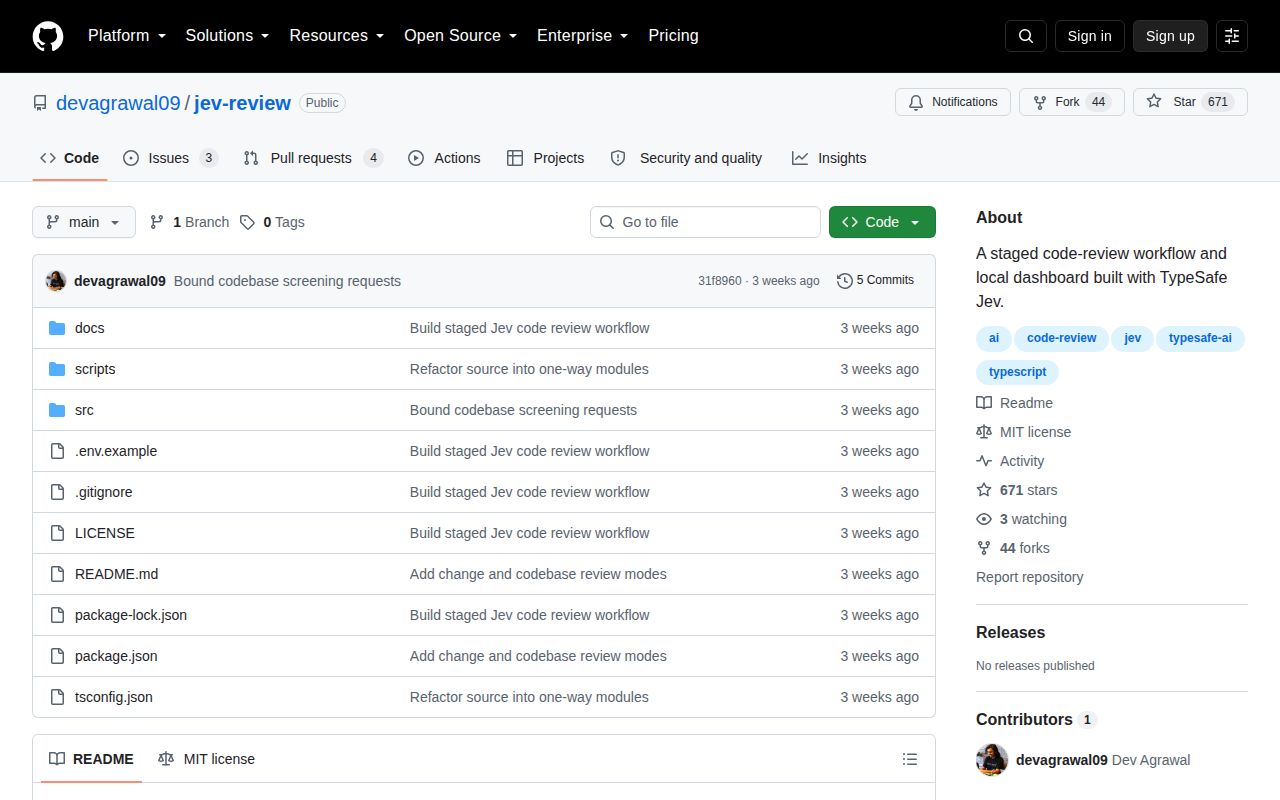The width and height of the screenshot is (1280, 800).
Task: Click the Readme book icon in About
Action: coord(984,403)
